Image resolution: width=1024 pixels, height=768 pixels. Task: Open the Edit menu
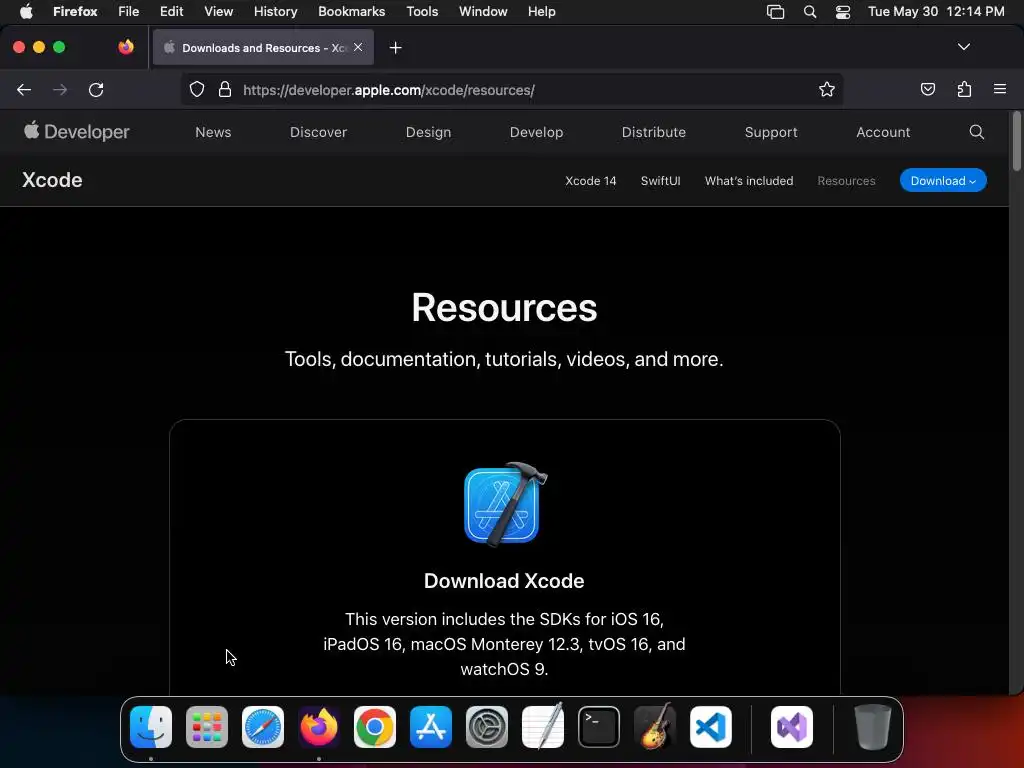point(172,11)
